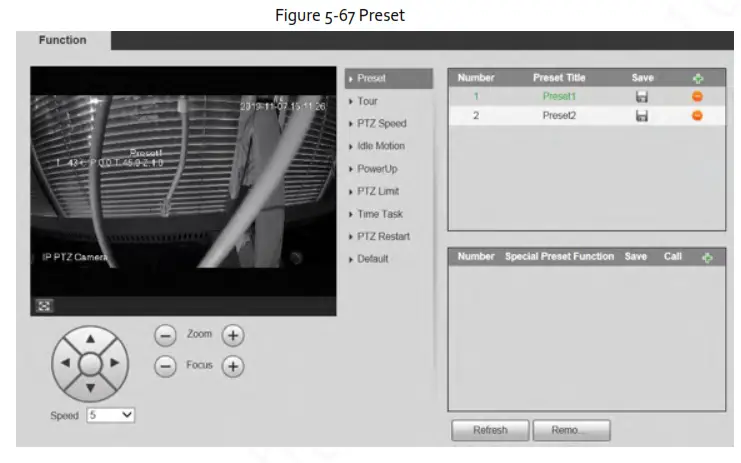The width and height of the screenshot is (741, 463).
Task: Click number 2 in preset list
Action: [x=476, y=116]
